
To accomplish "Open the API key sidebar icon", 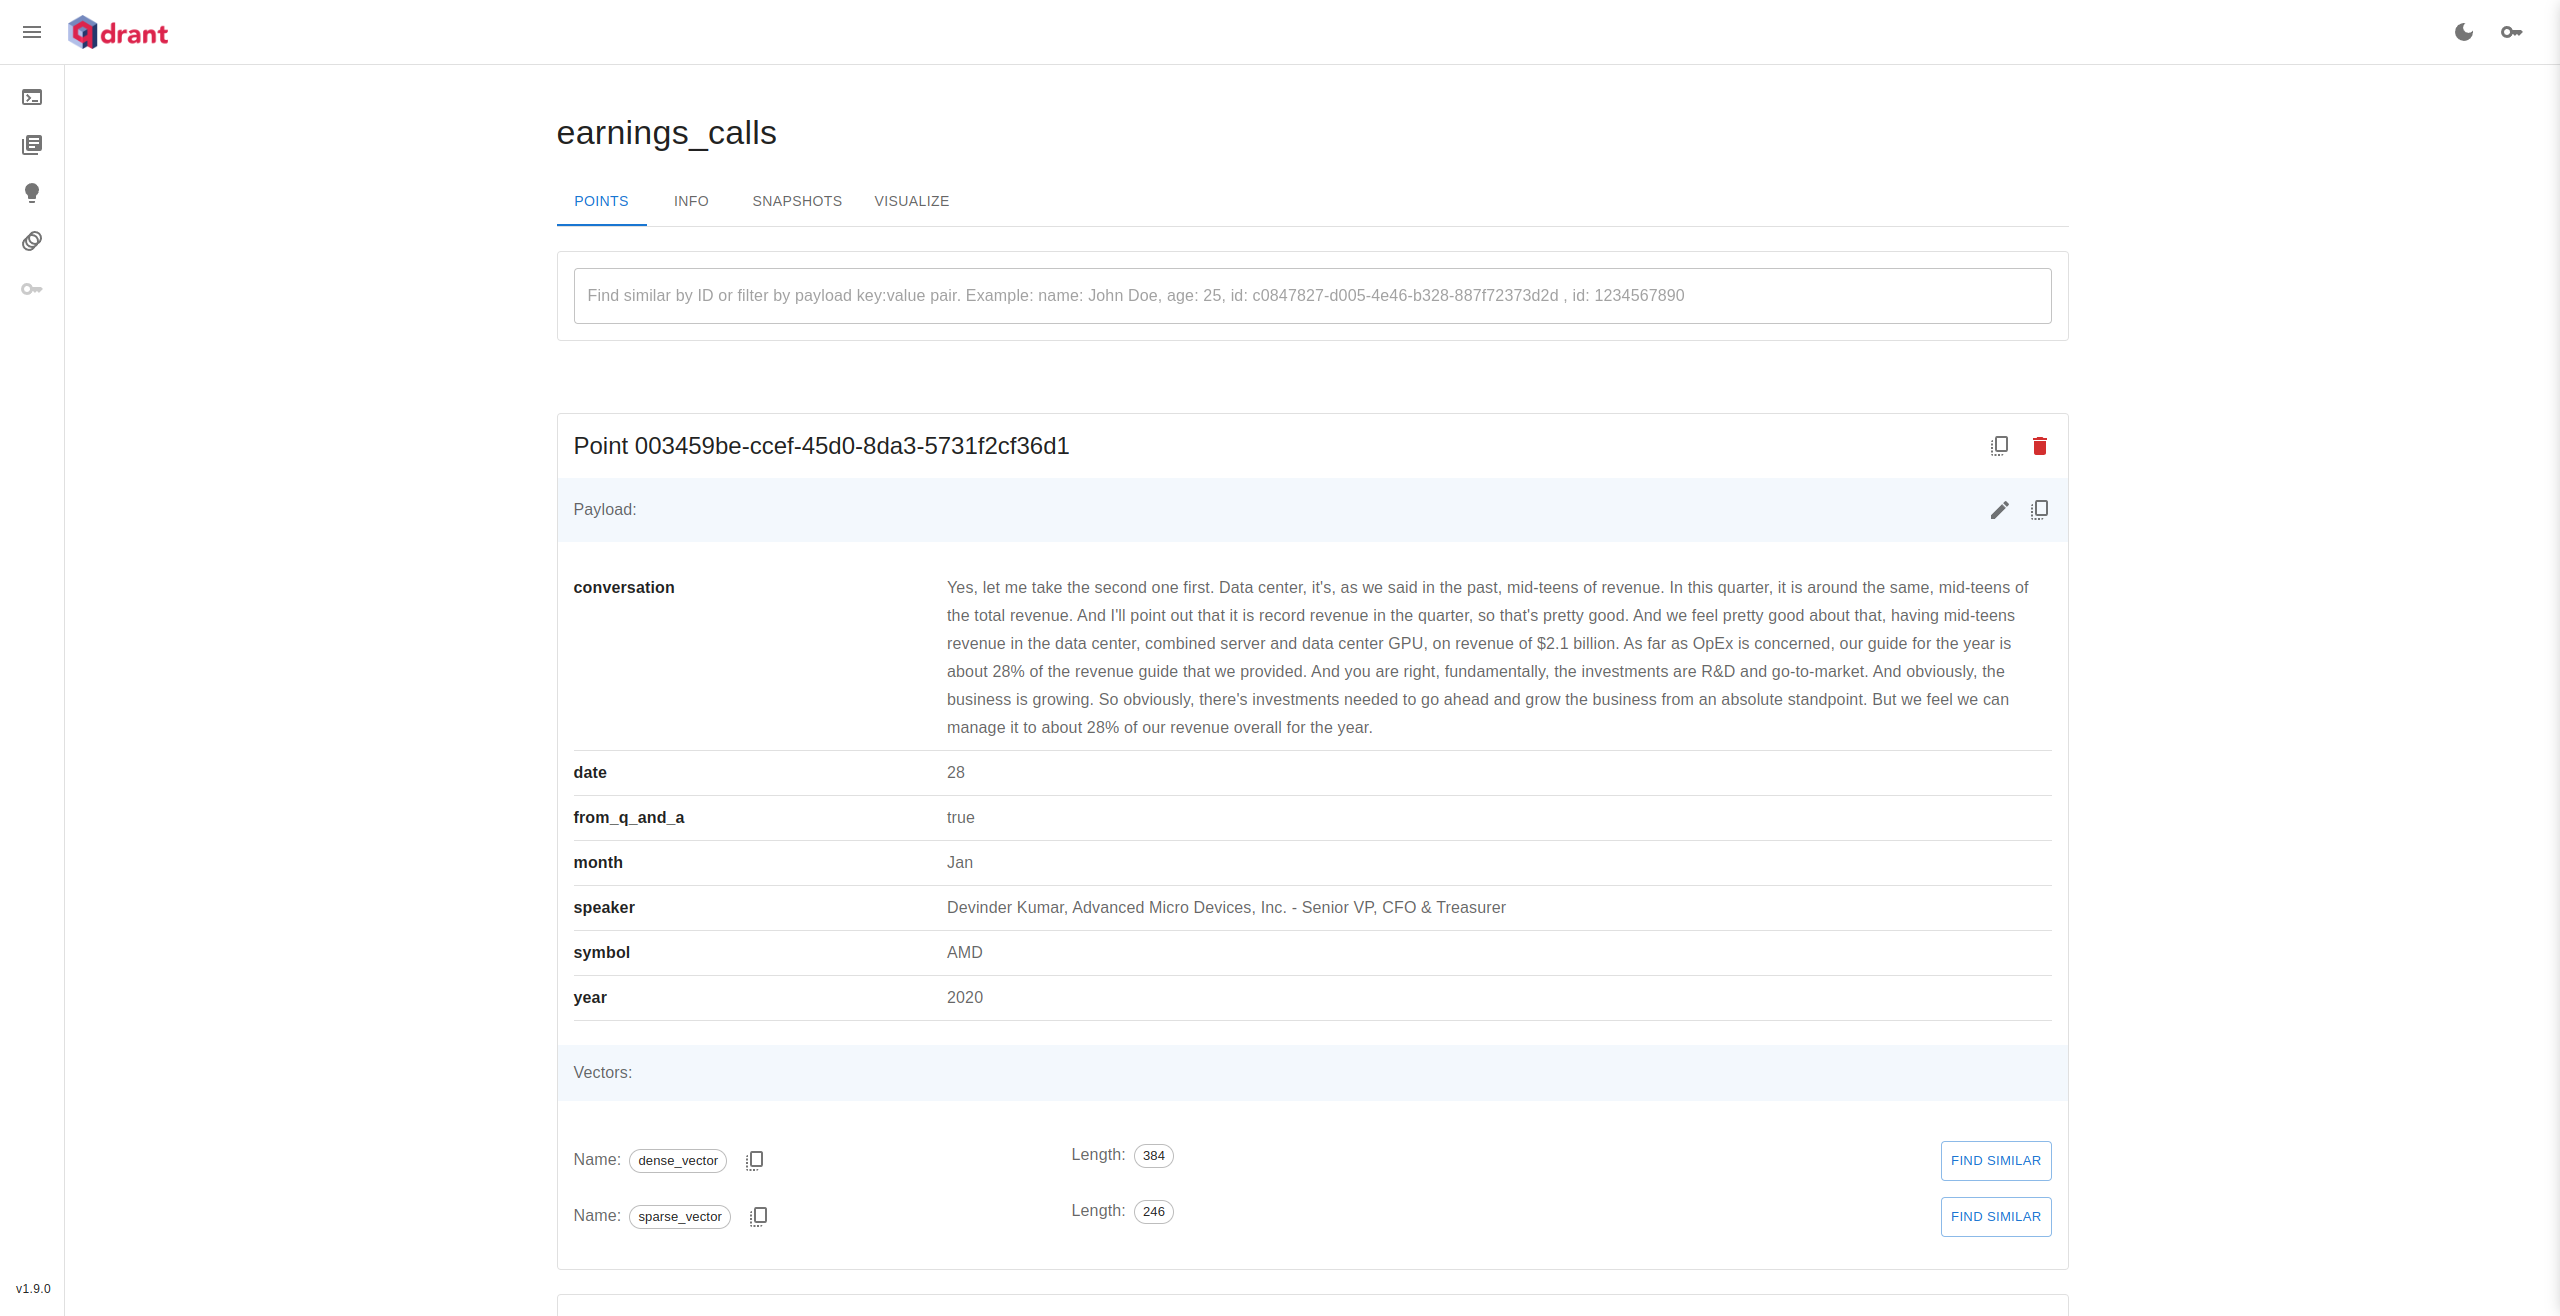I will tap(32, 289).
